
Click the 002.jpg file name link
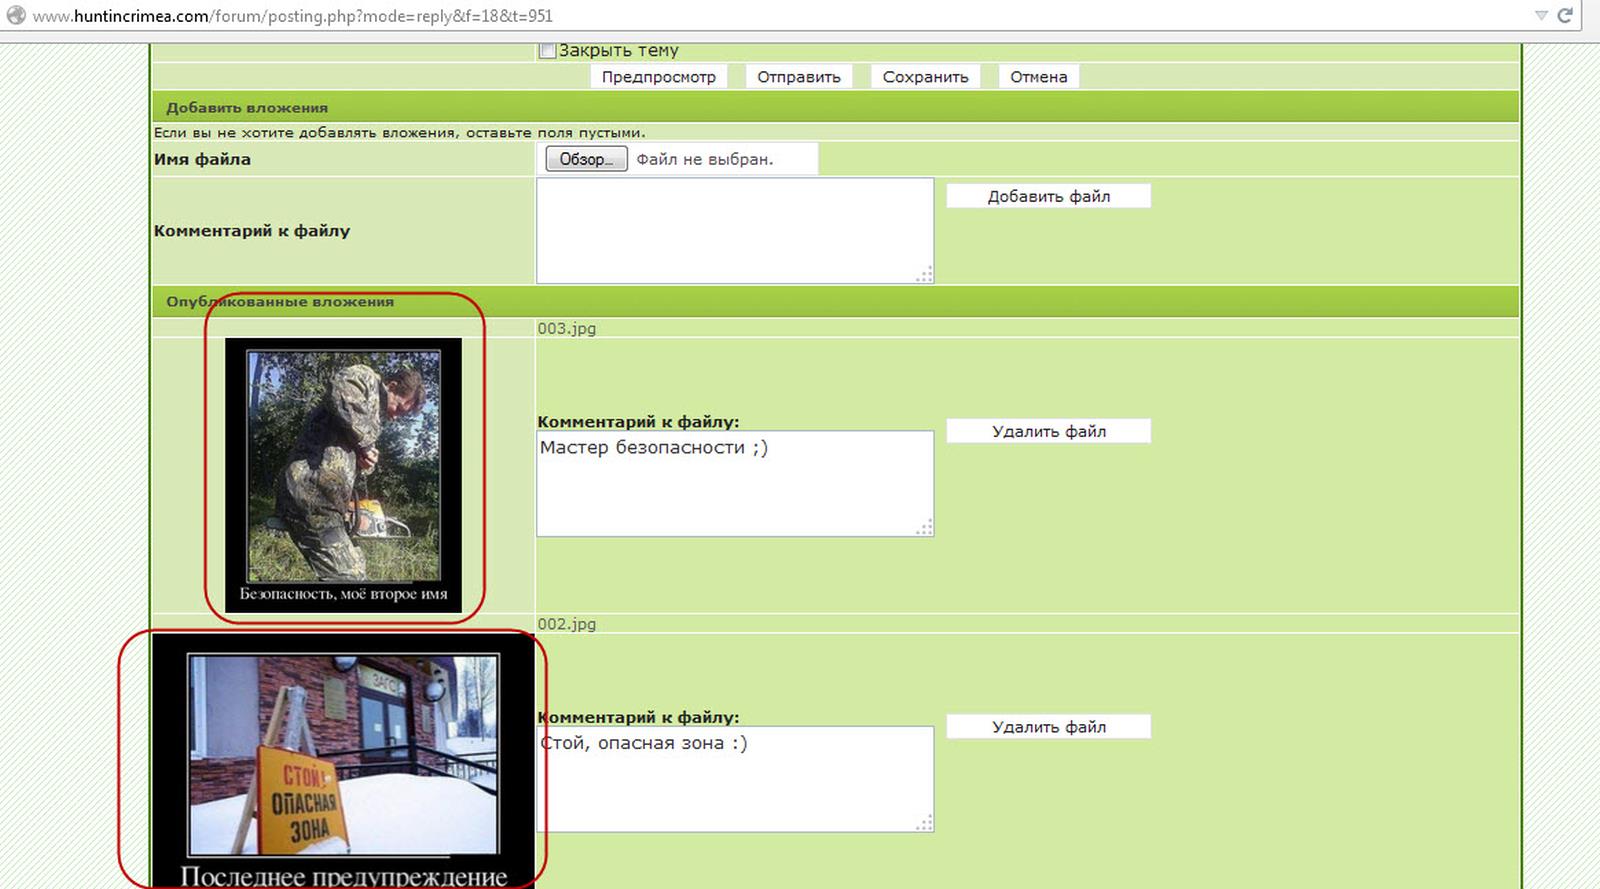(x=566, y=624)
